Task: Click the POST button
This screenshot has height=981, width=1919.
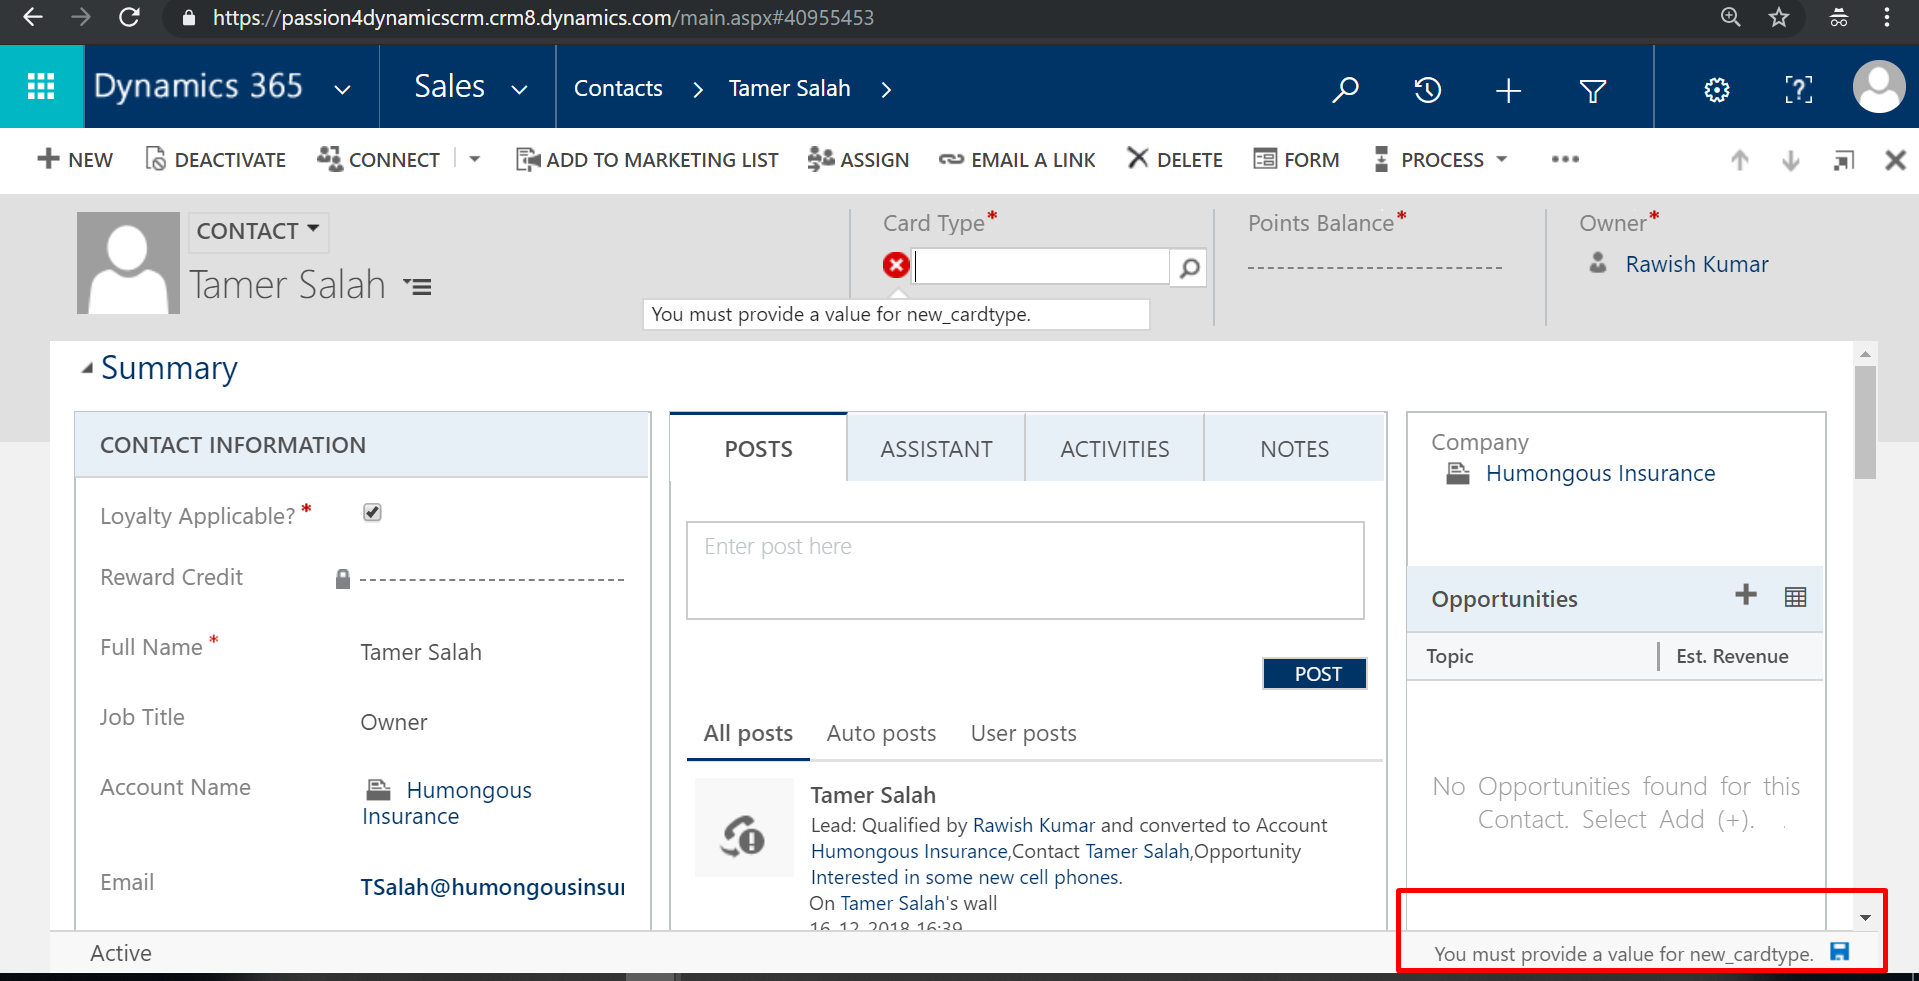Action: coord(1315,674)
